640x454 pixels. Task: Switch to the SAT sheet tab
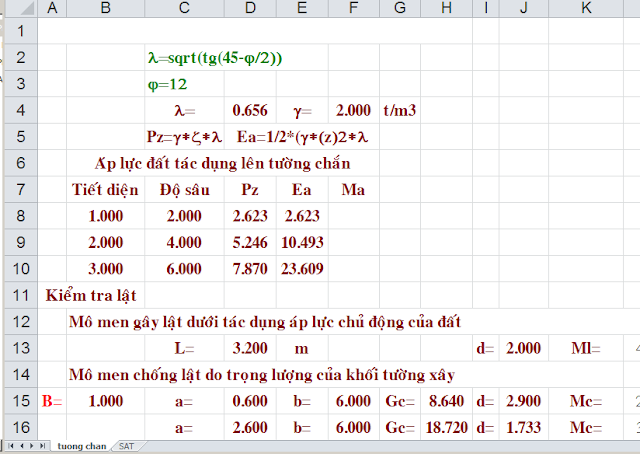(127, 445)
